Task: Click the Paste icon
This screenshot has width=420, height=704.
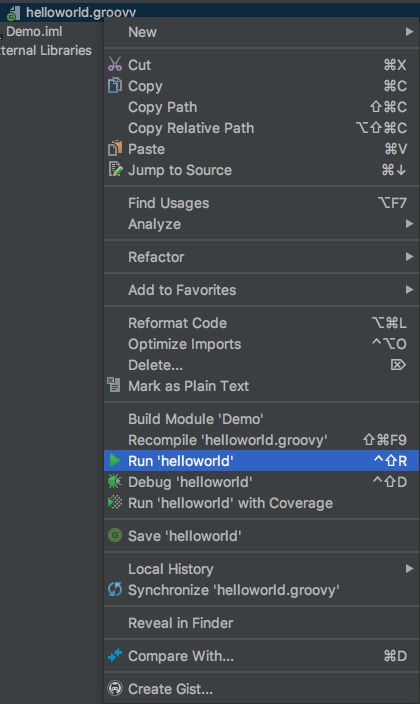Action: [115, 149]
